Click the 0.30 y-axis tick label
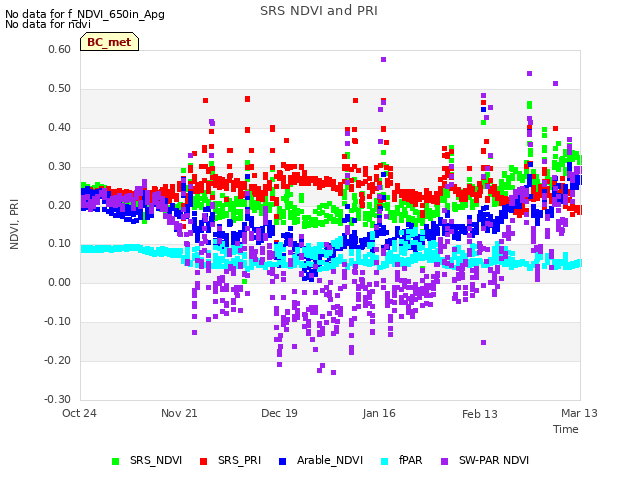Image resolution: width=640 pixels, height=480 pixels. pyautogui.click(x=60, y=167)
